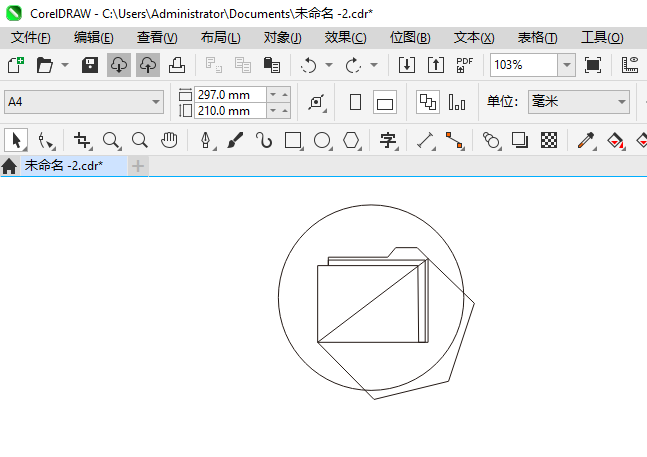Add a new document with plus tab
Viewport: 647px width, 457px height.
pyautogui.click(x=138, y=166)
